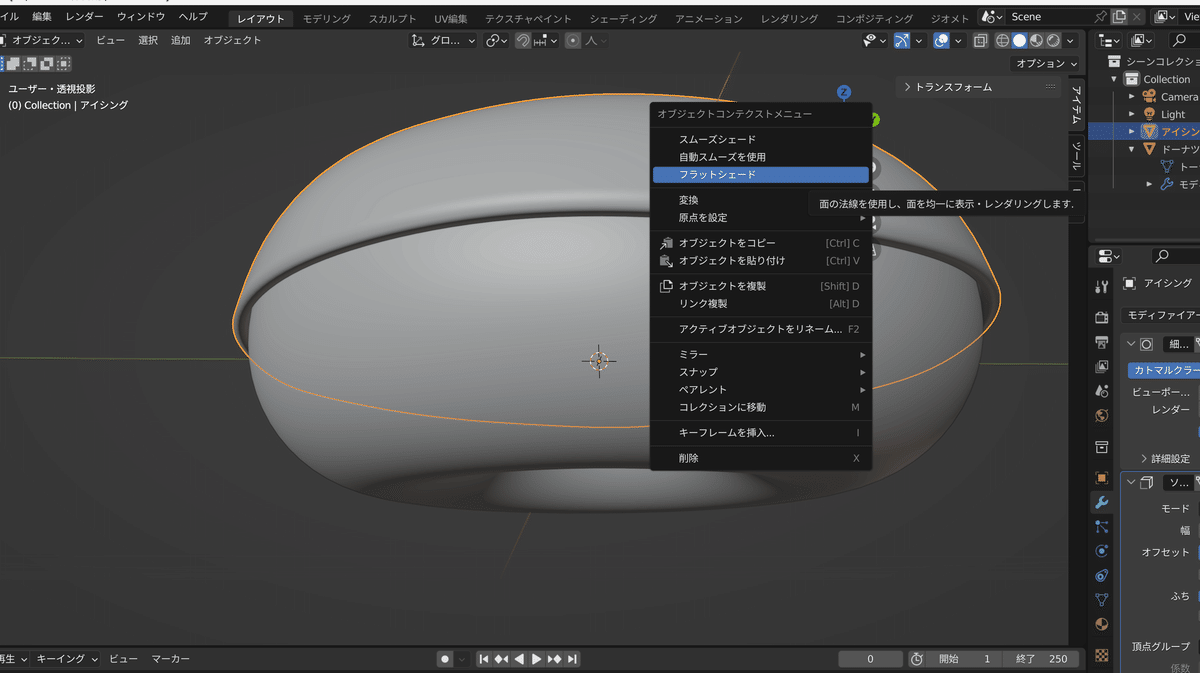Open object mode selector dropdown
The height and width of the screenshot is (673, 1200).
(x=44, y=40)
